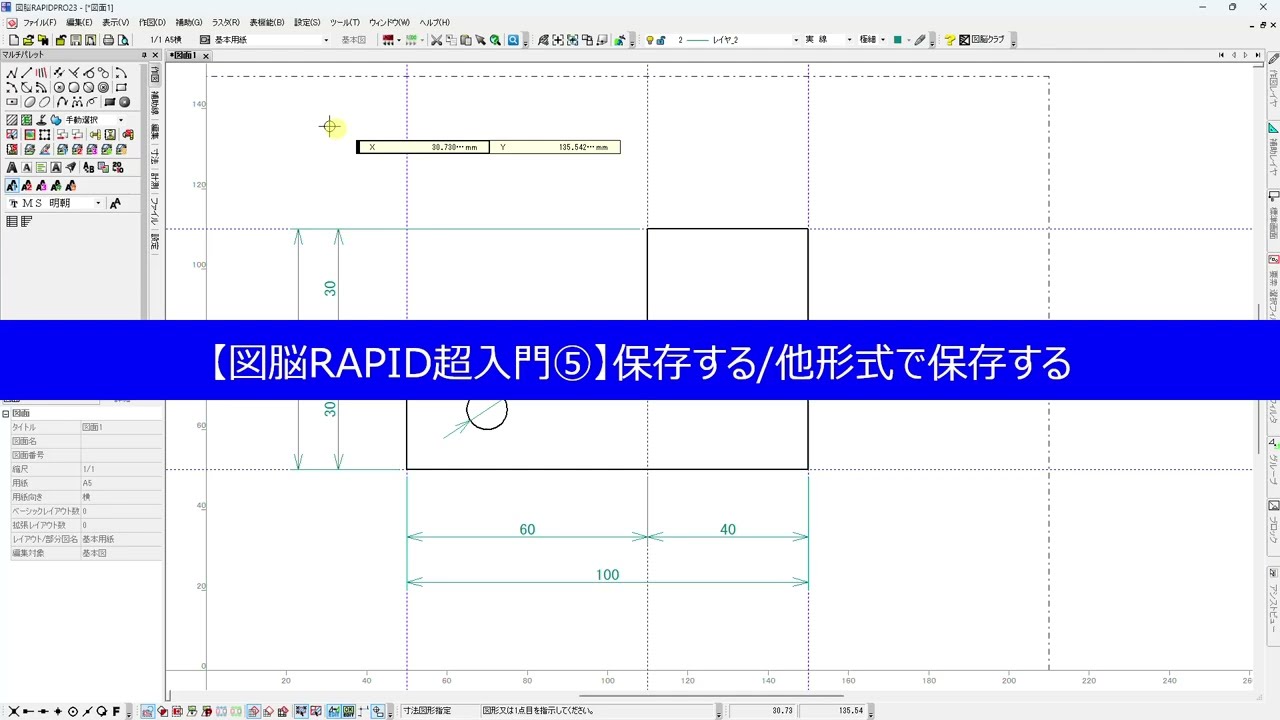Viewport: 1280px width, 720px height.
Task: Click the Save floppy disk icon
Action: pos(76,40)
